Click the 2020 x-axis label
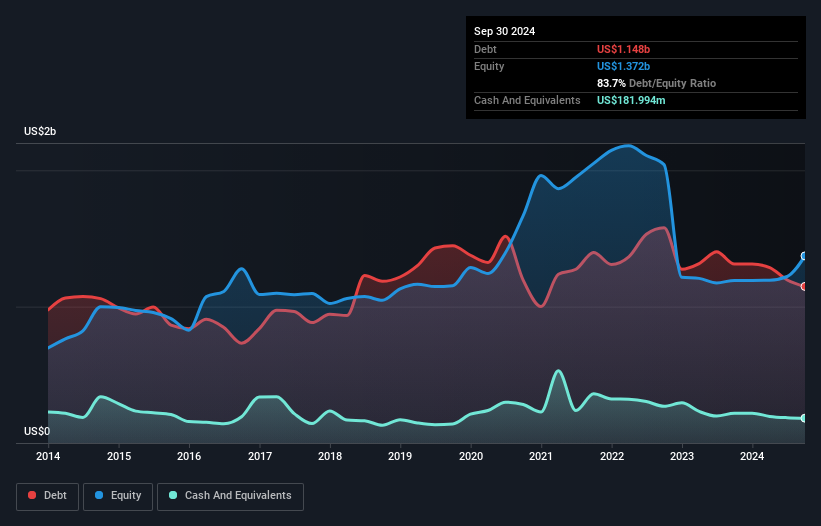Image resolution: width=821 pixels, height=526 pixels. [471, 456]
